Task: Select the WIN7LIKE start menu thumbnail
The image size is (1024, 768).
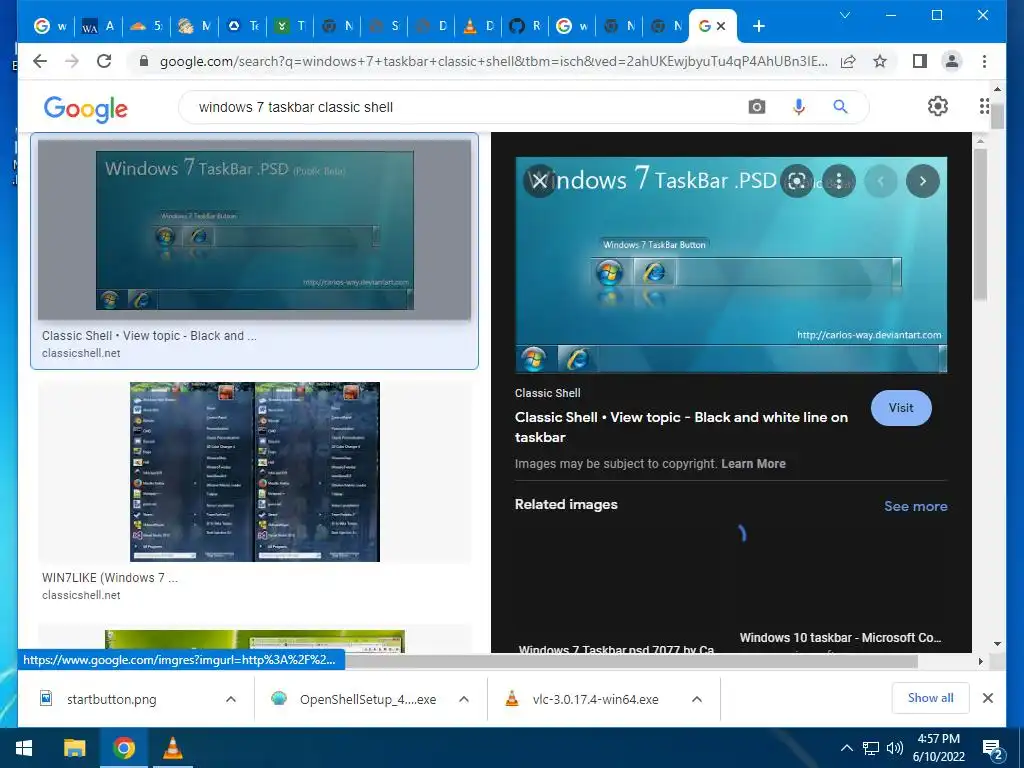Action: point(255,472)
